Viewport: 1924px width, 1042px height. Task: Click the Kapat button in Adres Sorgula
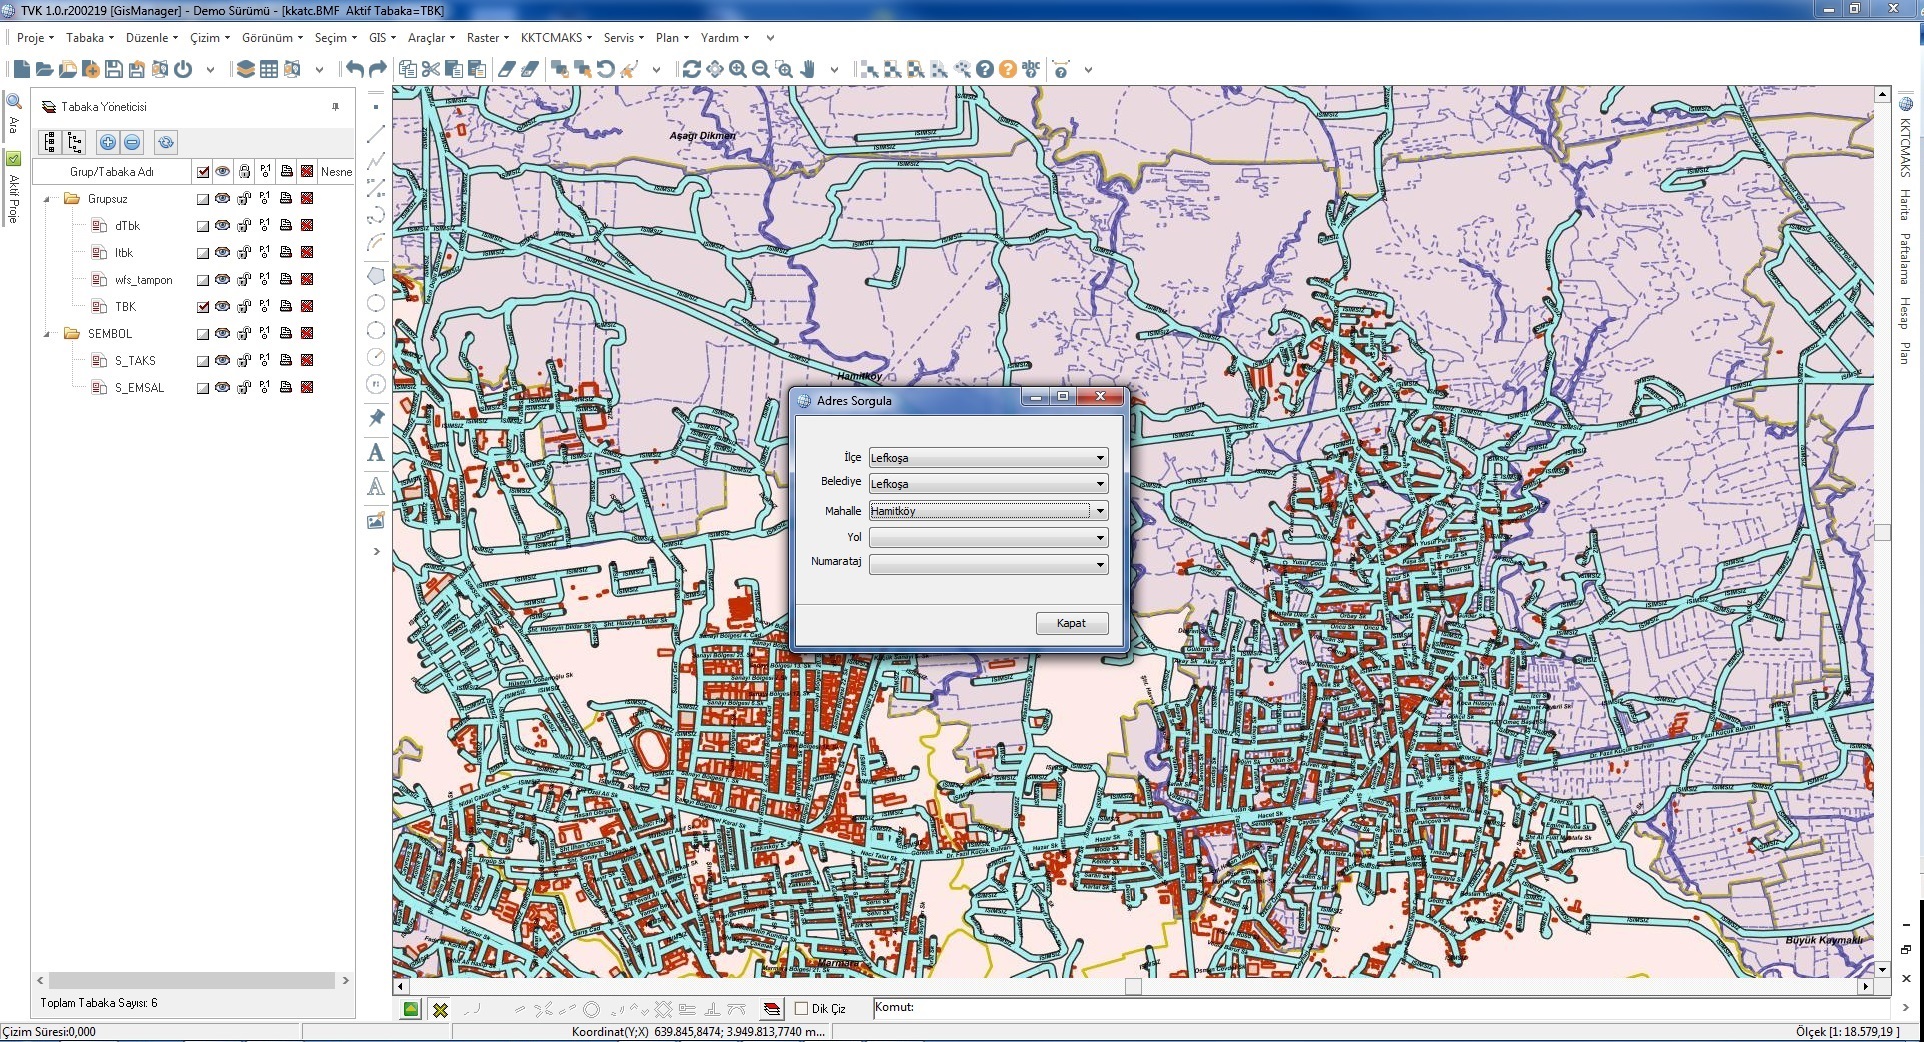pyautogui.click(x=1071, y=623)
